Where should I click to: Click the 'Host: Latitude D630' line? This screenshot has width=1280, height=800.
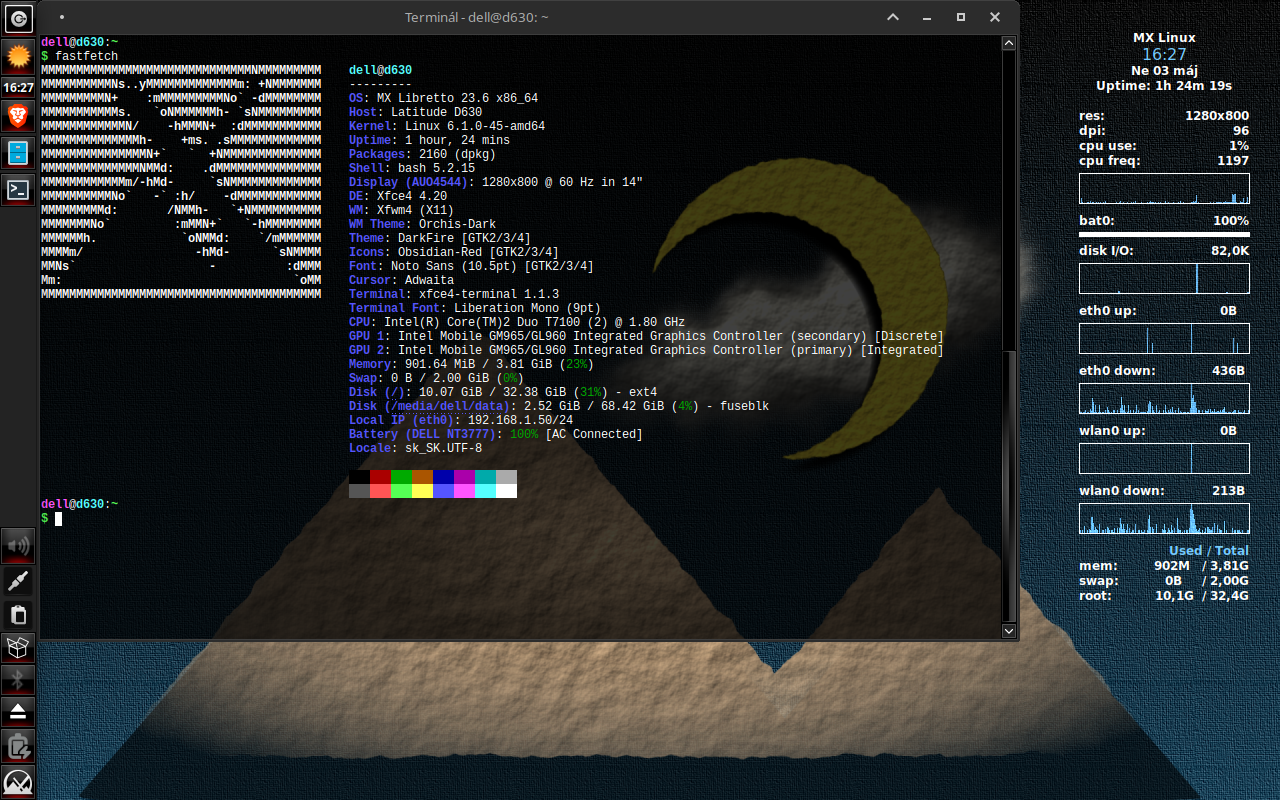[x=415, y=112]
